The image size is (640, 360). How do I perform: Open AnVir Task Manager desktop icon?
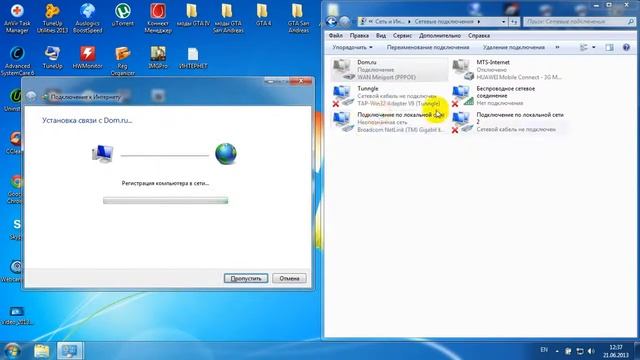(17, 19)
